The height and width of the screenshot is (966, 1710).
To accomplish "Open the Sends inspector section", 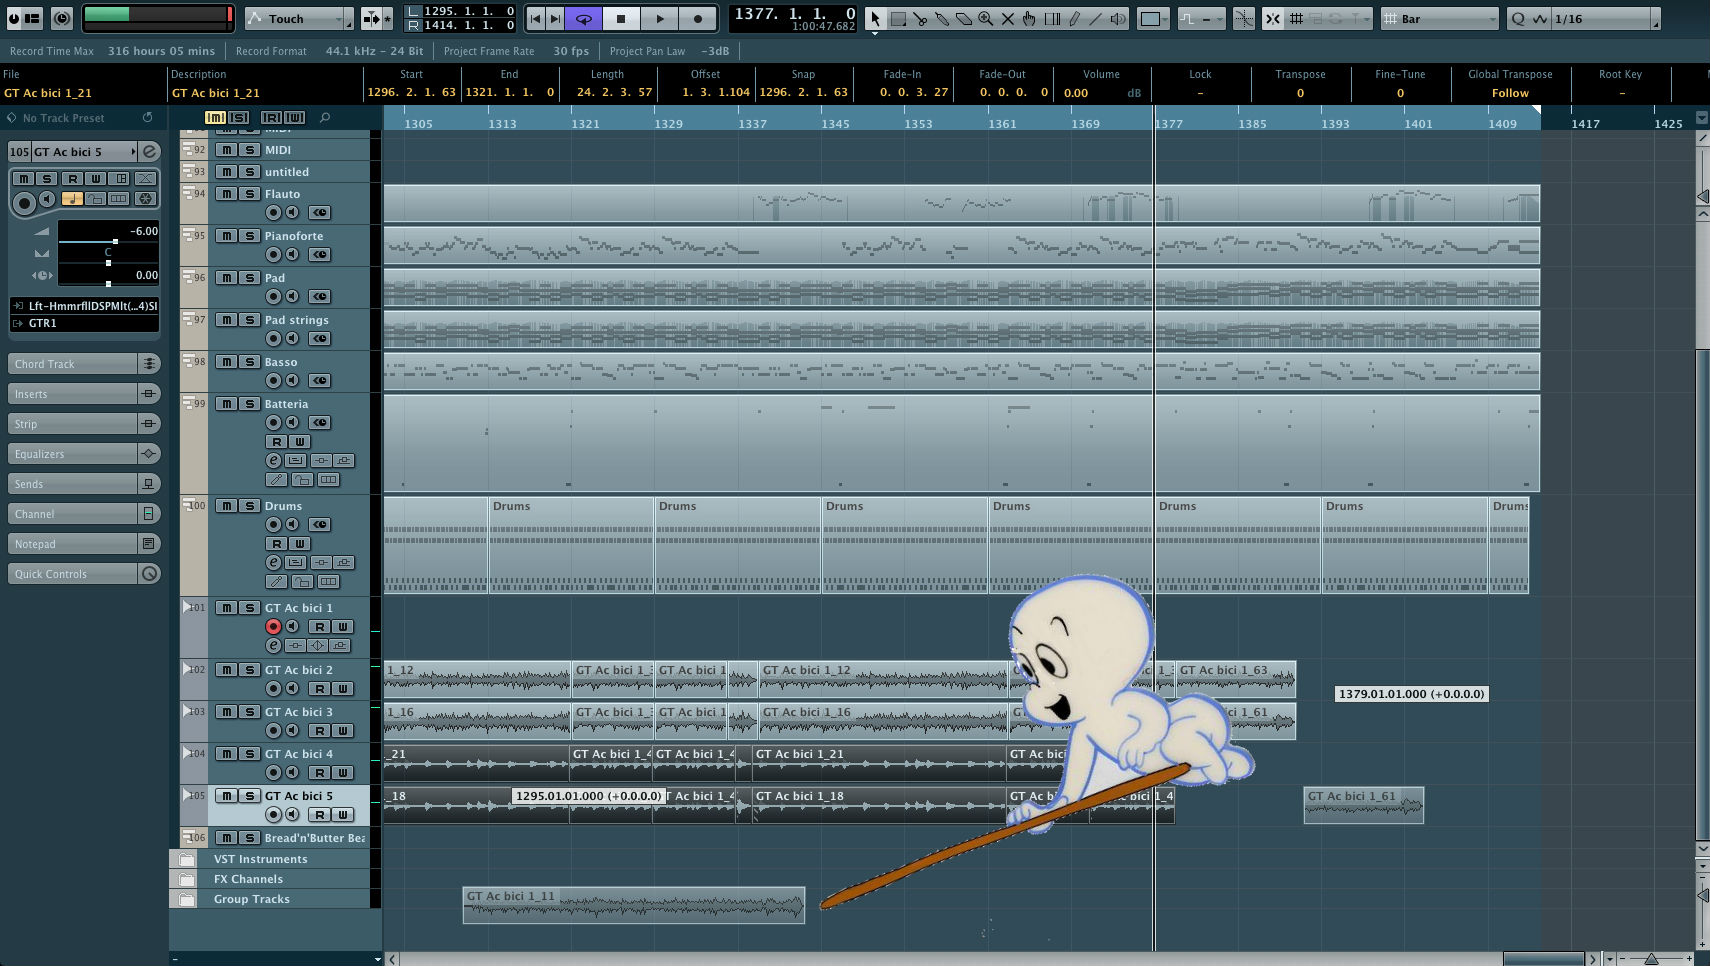I will (x=84, y=484).
